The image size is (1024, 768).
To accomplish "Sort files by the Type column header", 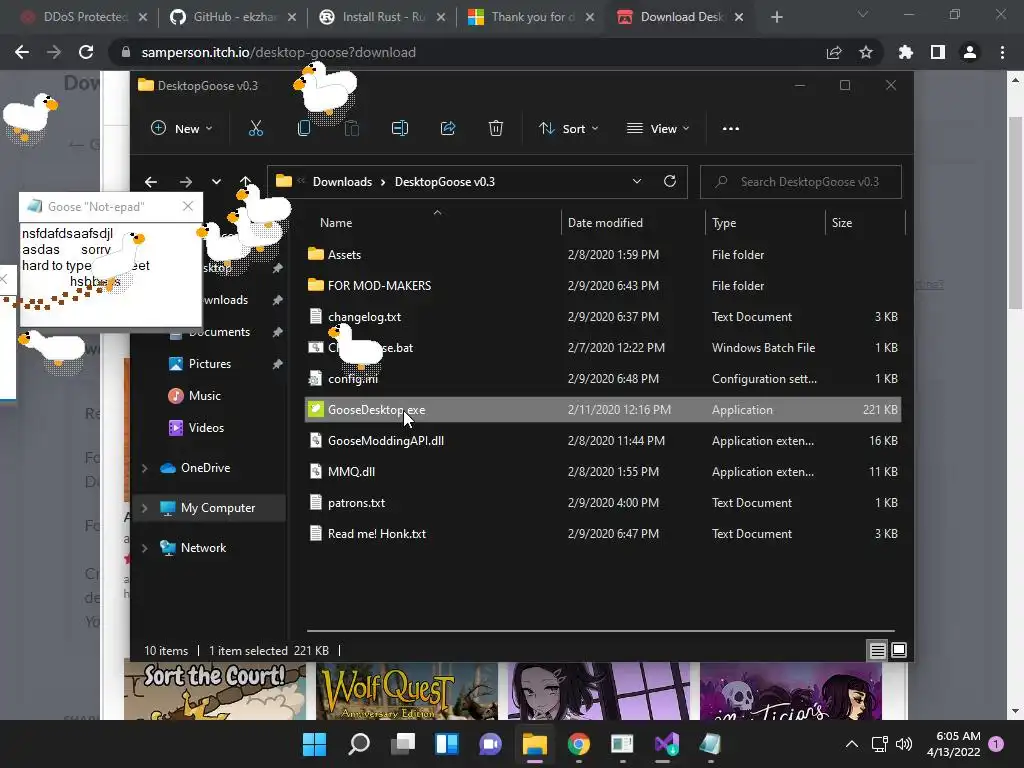I will pos(724,223).
